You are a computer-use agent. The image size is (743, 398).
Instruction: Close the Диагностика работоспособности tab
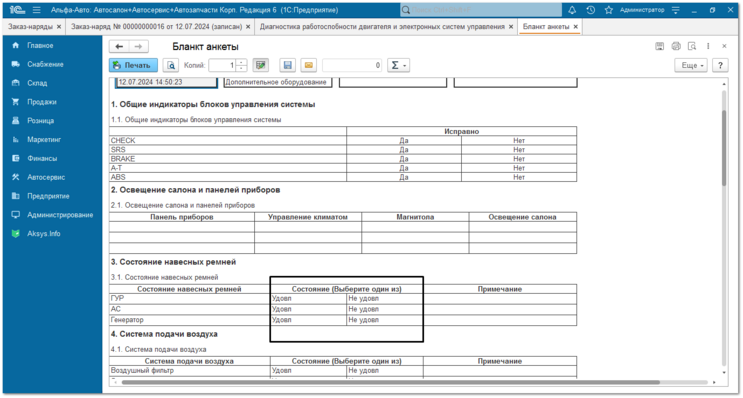click(511, 27)
